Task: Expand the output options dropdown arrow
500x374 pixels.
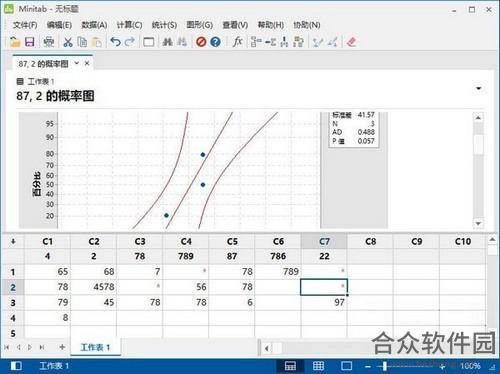Action: pos(479,89)
